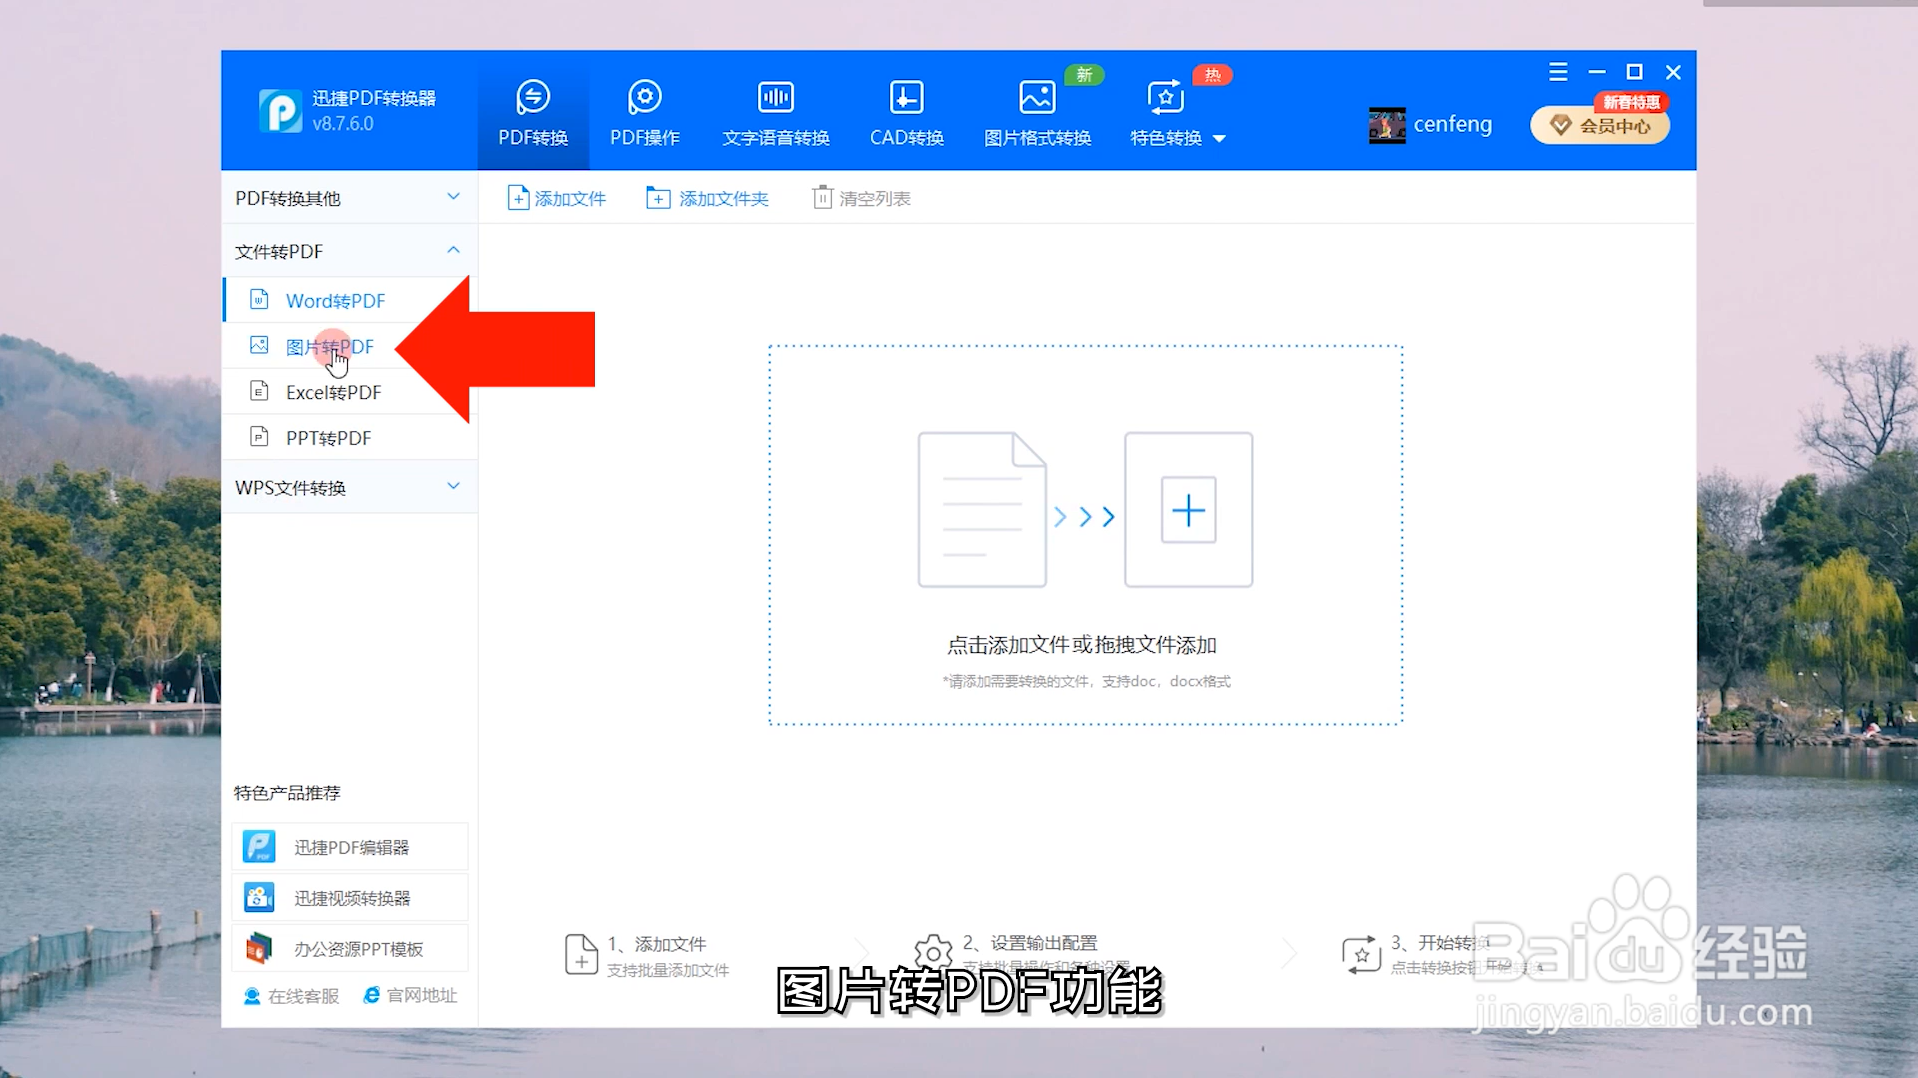
Task: Clear the list with 清空列表
Action: [861, 197]
